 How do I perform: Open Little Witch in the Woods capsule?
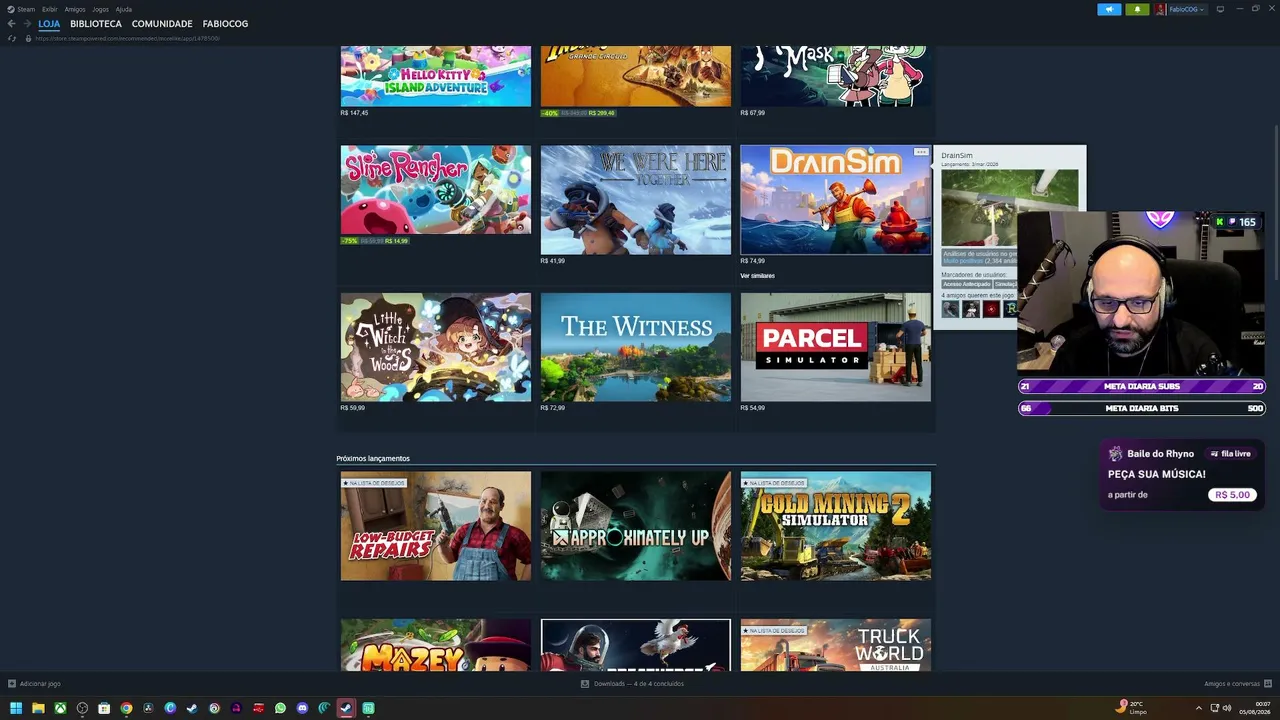coord(436,347)
